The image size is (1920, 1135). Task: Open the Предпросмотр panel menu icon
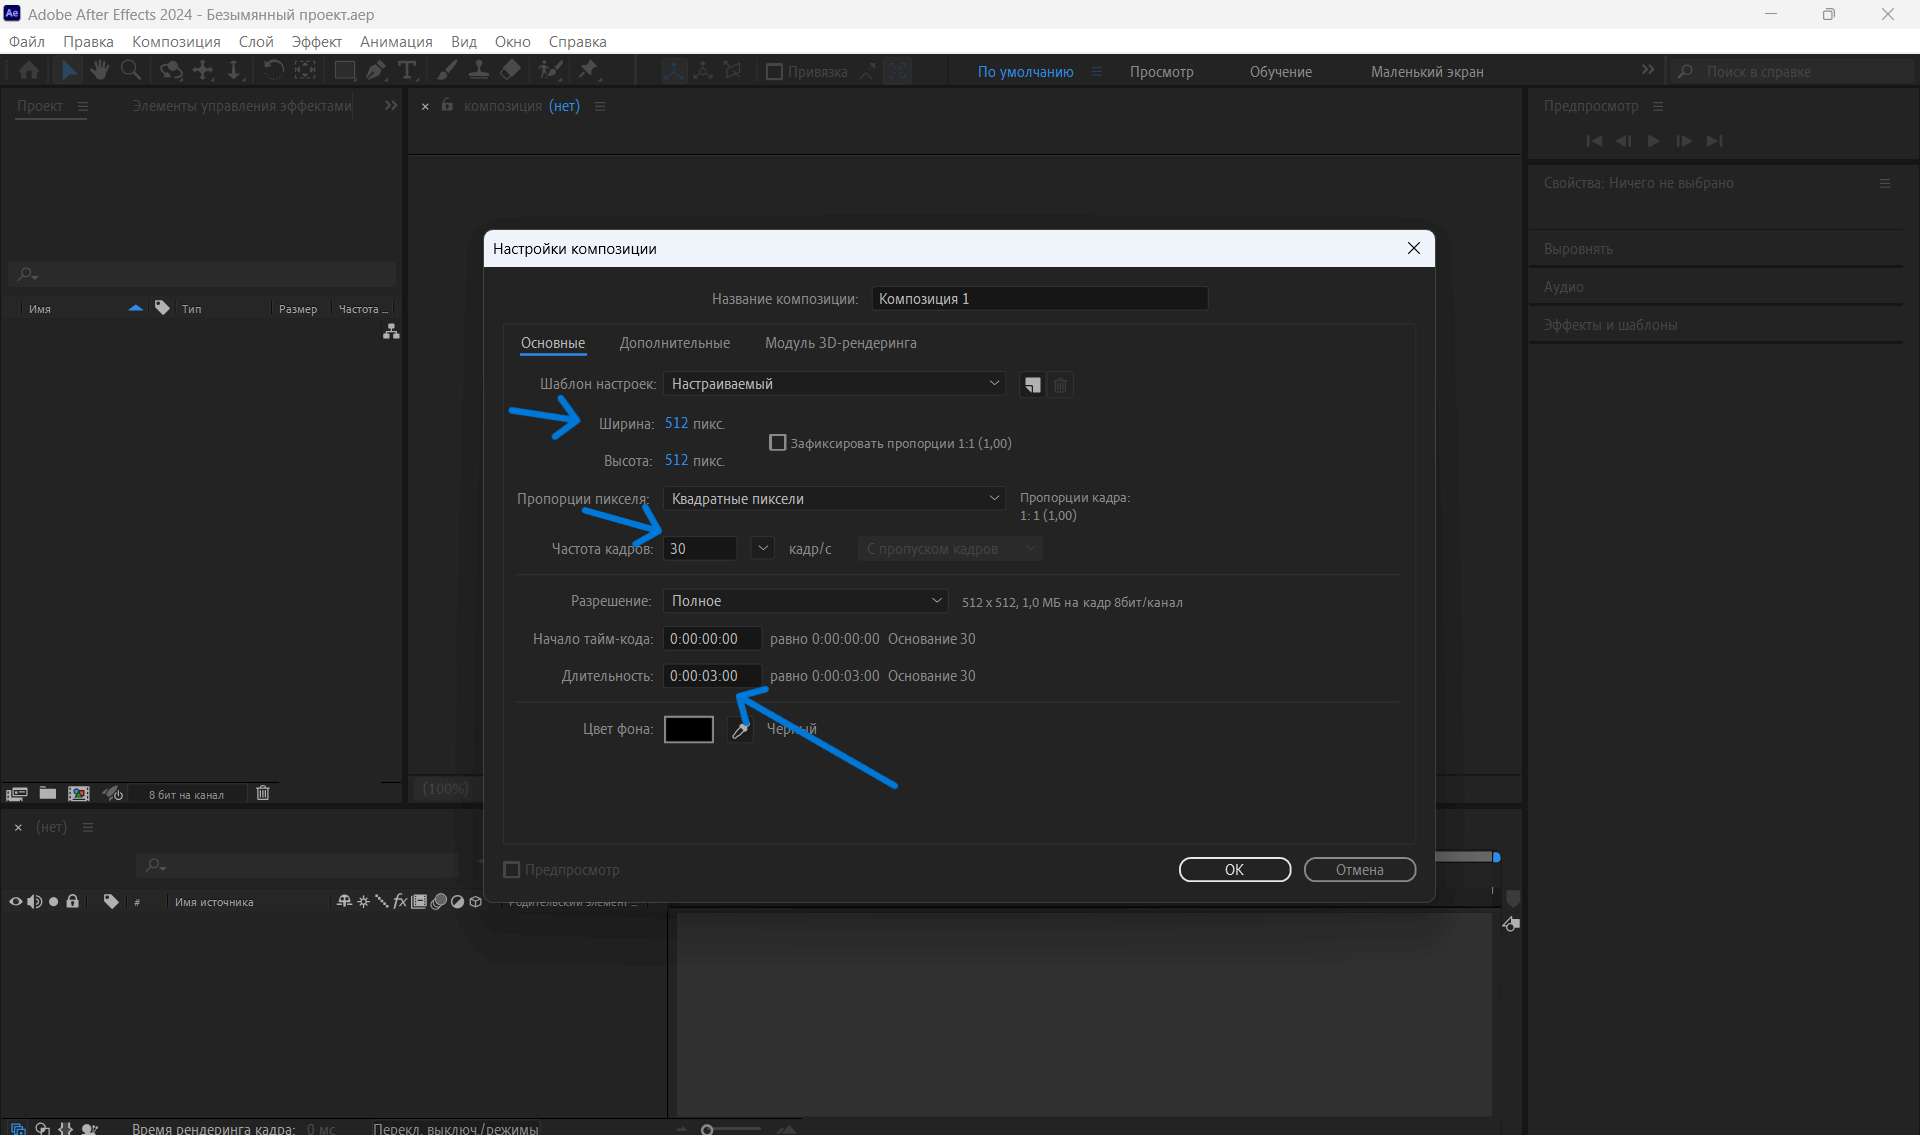coord(1658,106)
